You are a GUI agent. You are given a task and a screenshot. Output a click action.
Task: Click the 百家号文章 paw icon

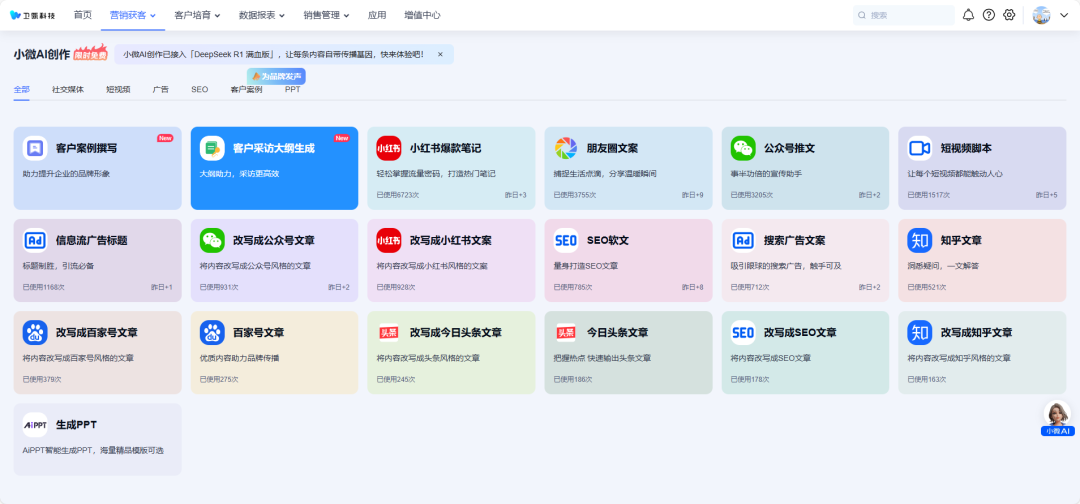212,332
